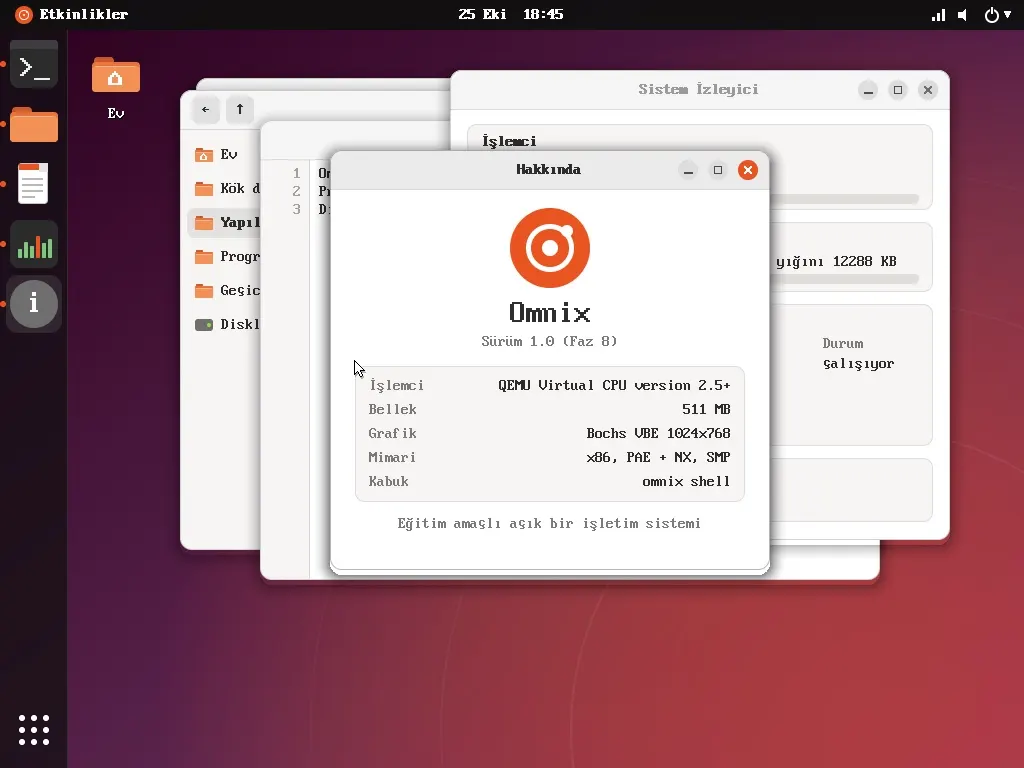Screen dimensions: 1024x768
Task: Click the Grafik label
Action: 392,434
